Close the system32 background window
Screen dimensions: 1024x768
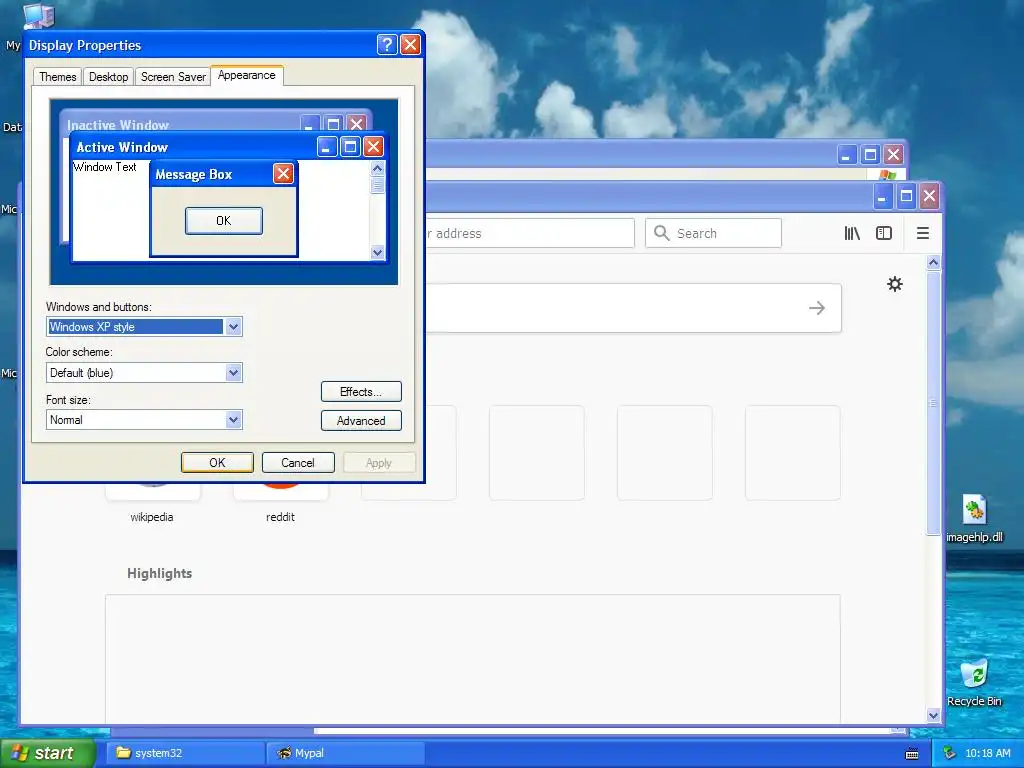[x=893, y=155]
